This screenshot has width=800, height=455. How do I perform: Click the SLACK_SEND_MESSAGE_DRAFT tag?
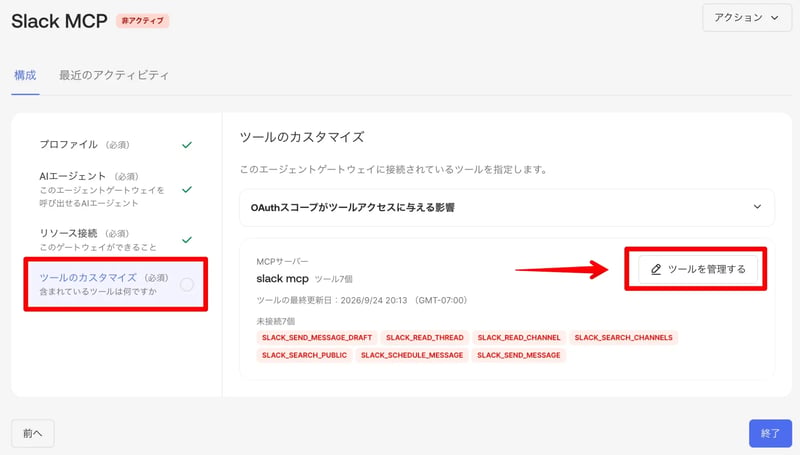[317, 338]
